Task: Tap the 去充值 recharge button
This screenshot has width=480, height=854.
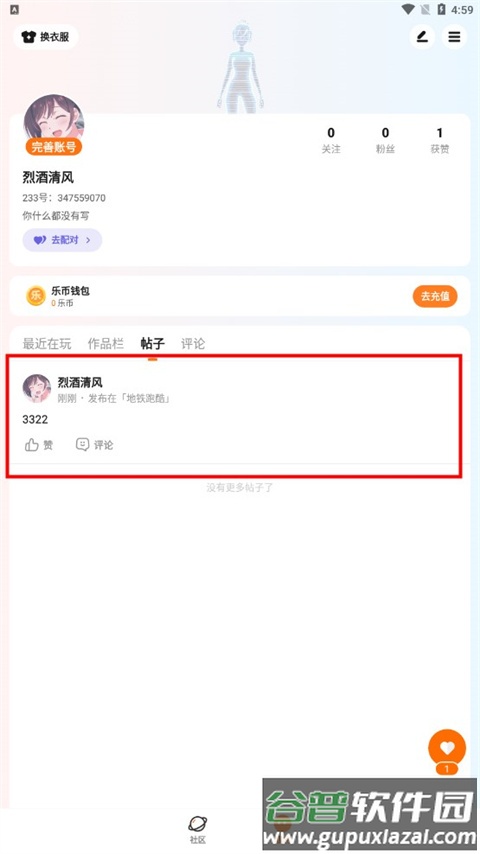Action: tap(435, 296)
